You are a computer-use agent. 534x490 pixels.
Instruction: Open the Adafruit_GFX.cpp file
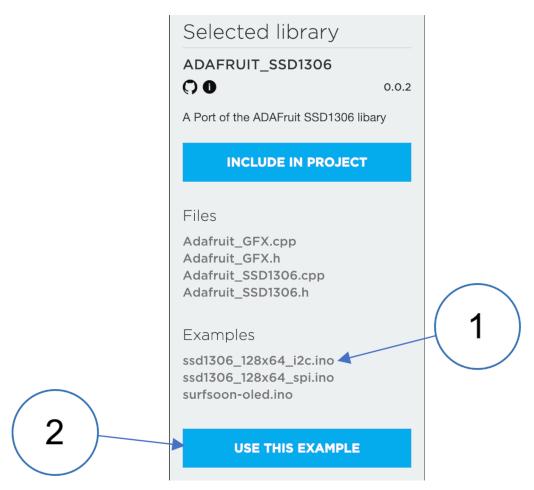tap(240, 241)
